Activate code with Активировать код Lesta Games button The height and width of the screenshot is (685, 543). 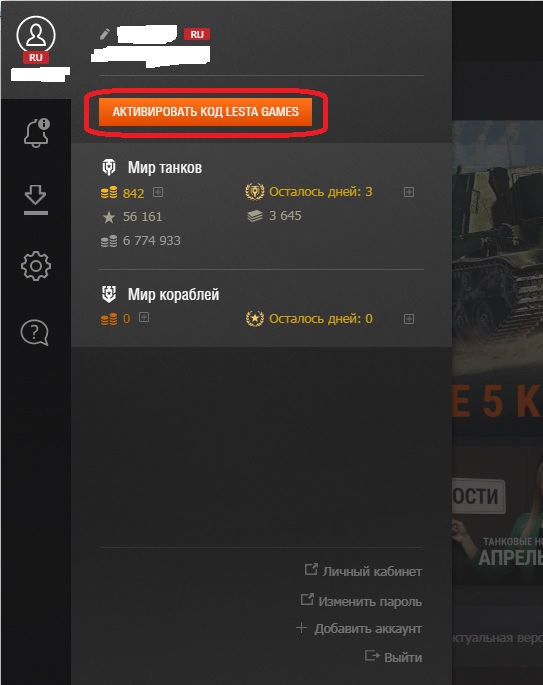(205, 112)
